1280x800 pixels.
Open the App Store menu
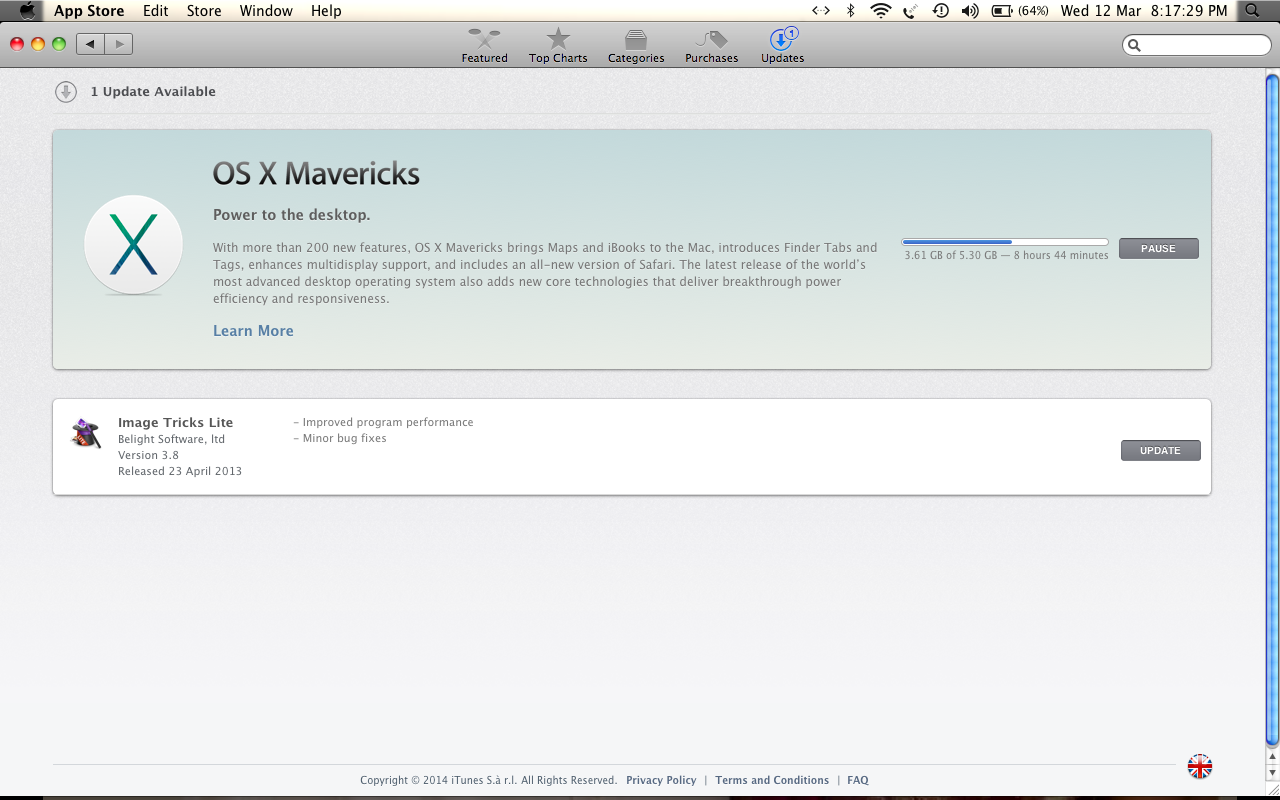(x=89, y=11)
